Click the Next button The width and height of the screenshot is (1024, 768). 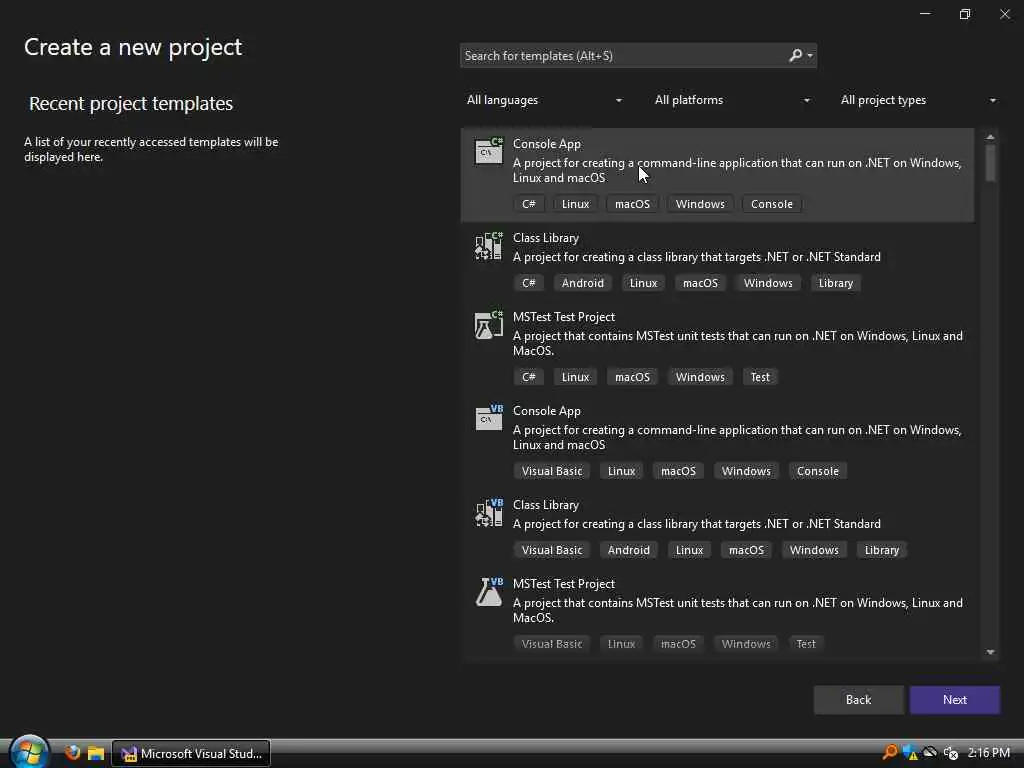click(955, 699)
